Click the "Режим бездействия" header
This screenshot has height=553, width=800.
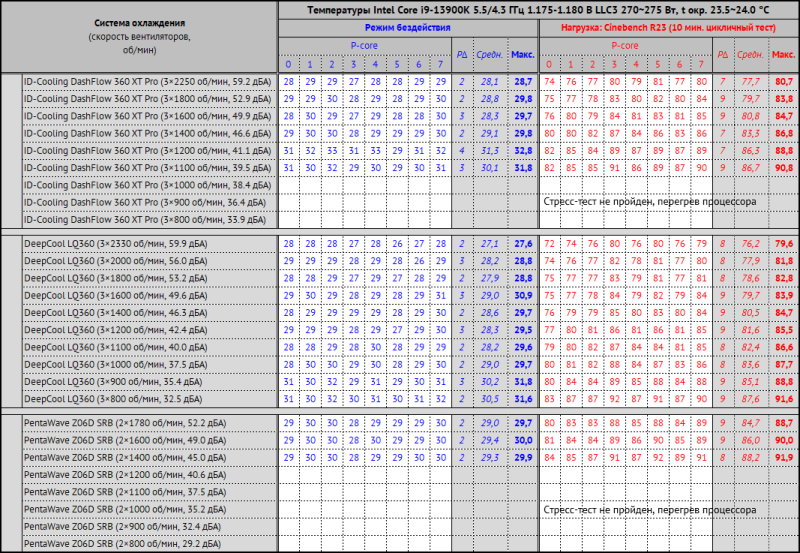point(407,28)
